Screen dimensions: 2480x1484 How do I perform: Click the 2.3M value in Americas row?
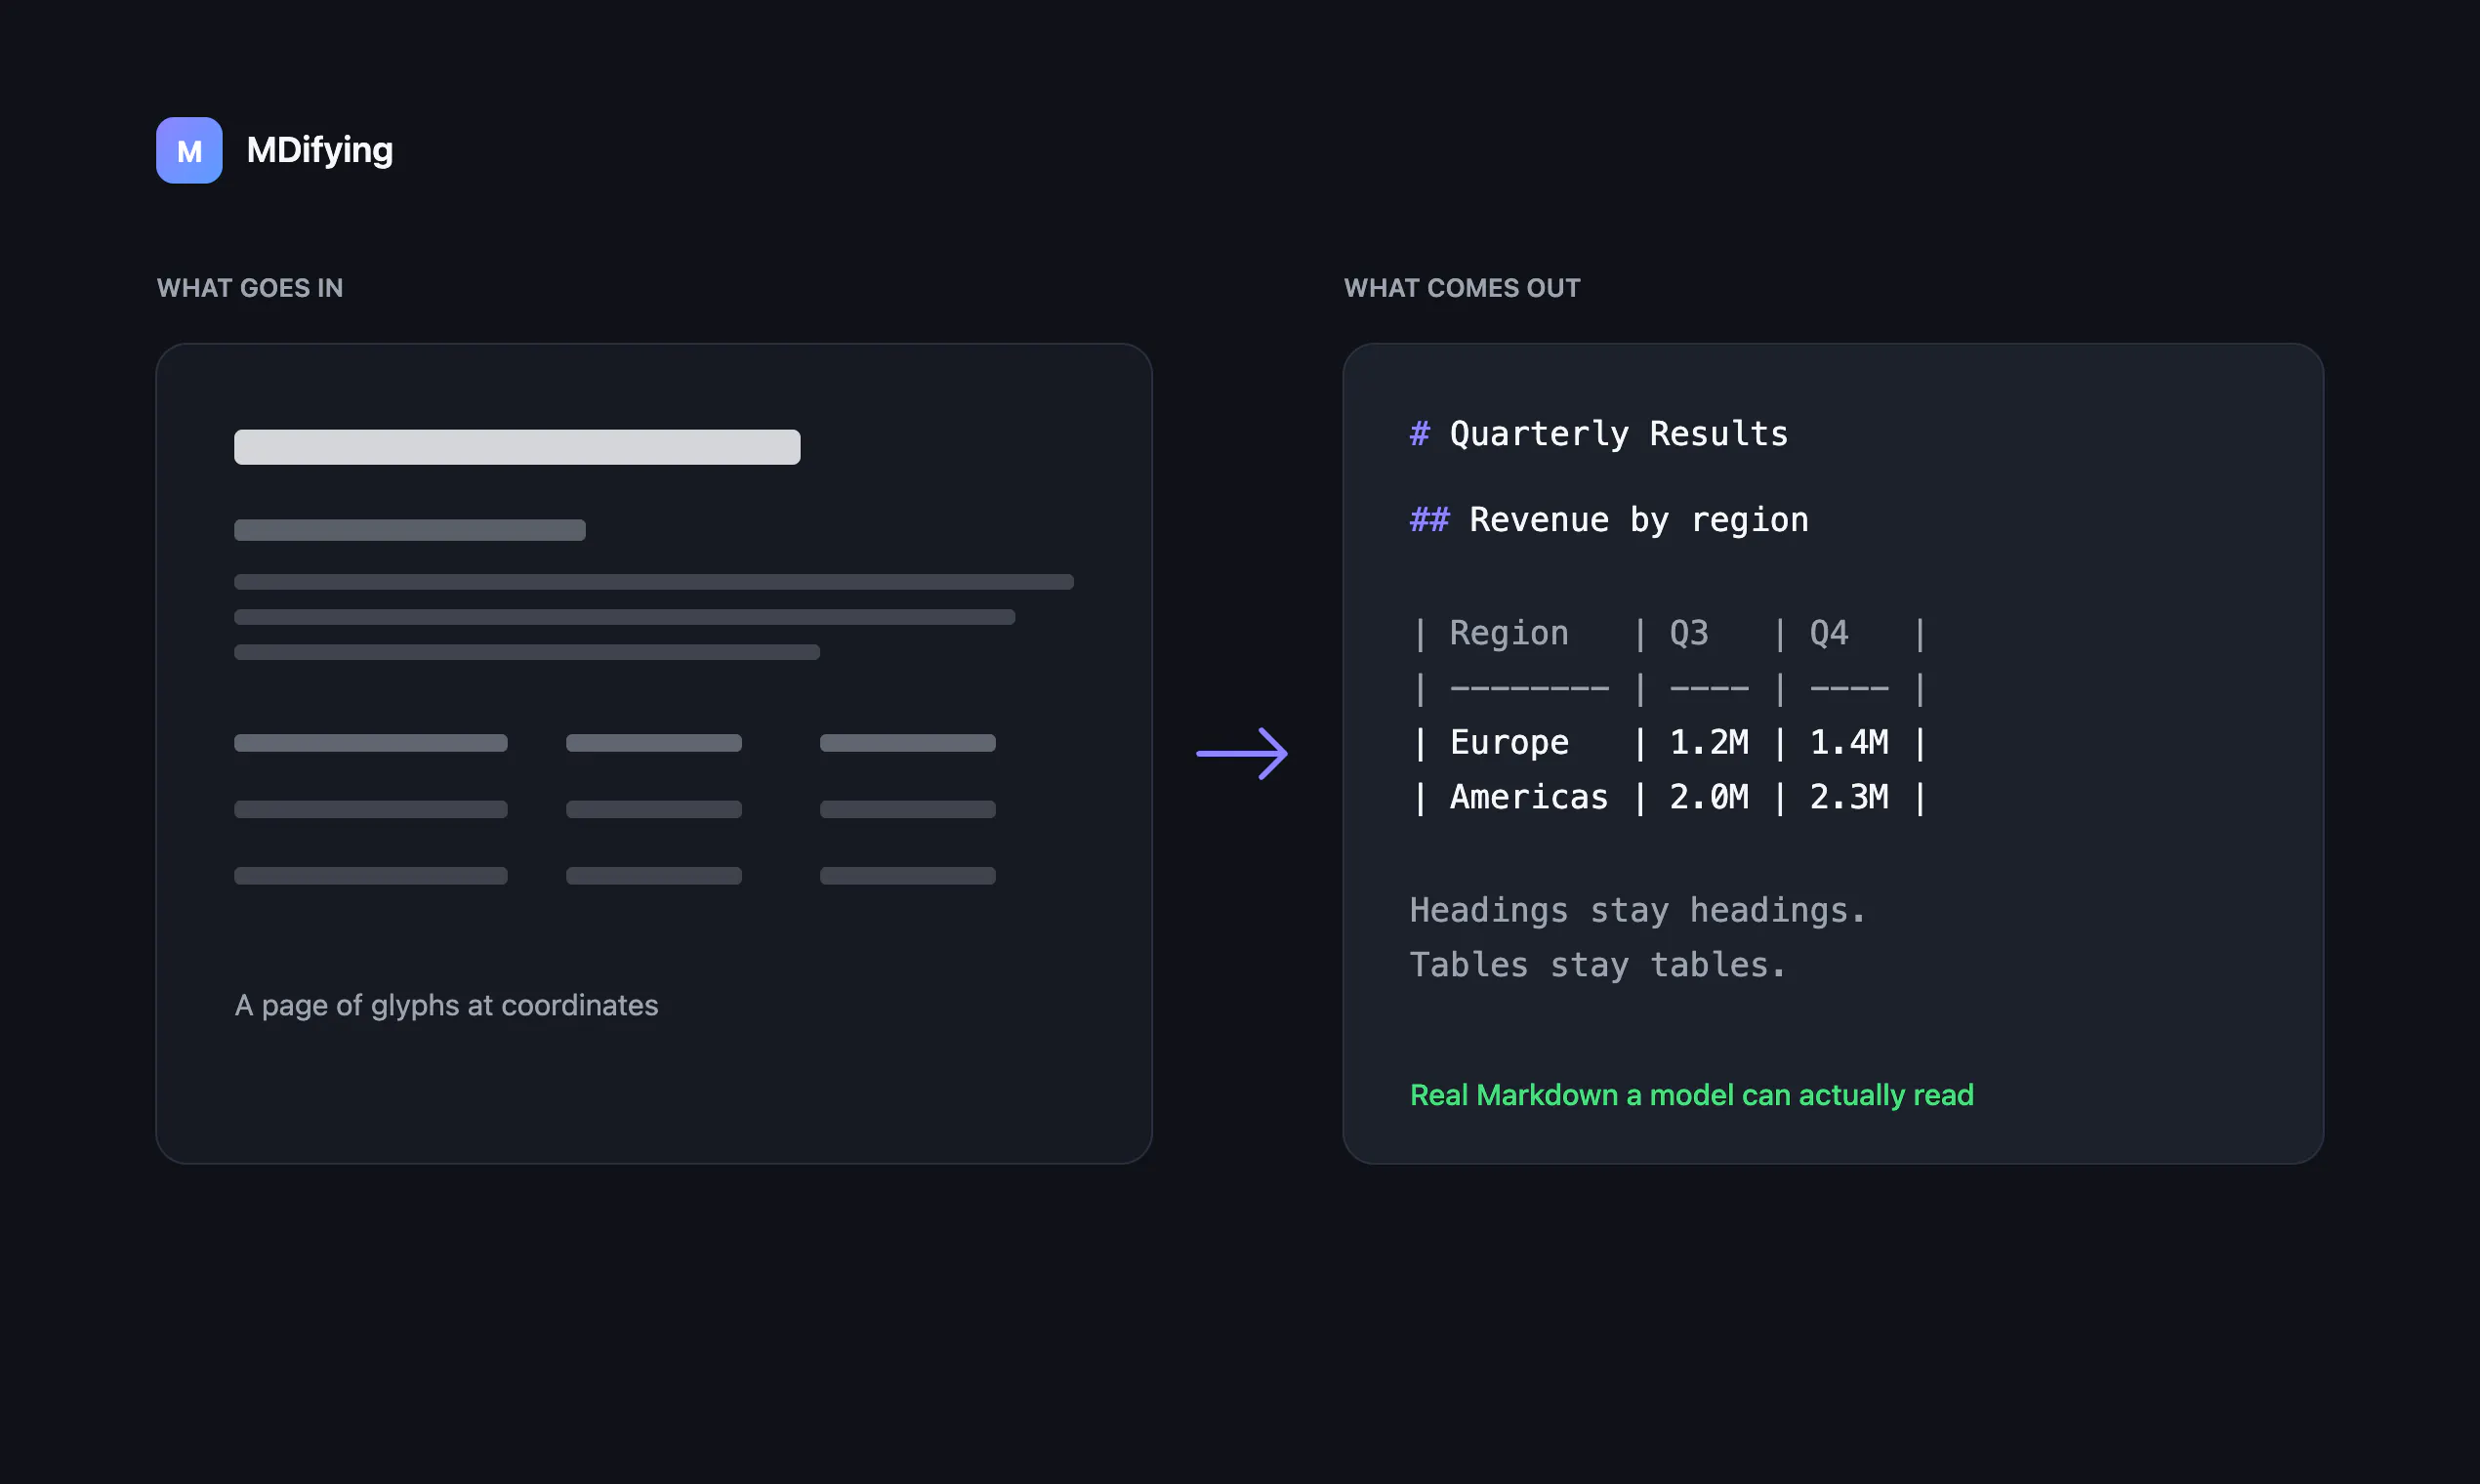click(1849, 797)
